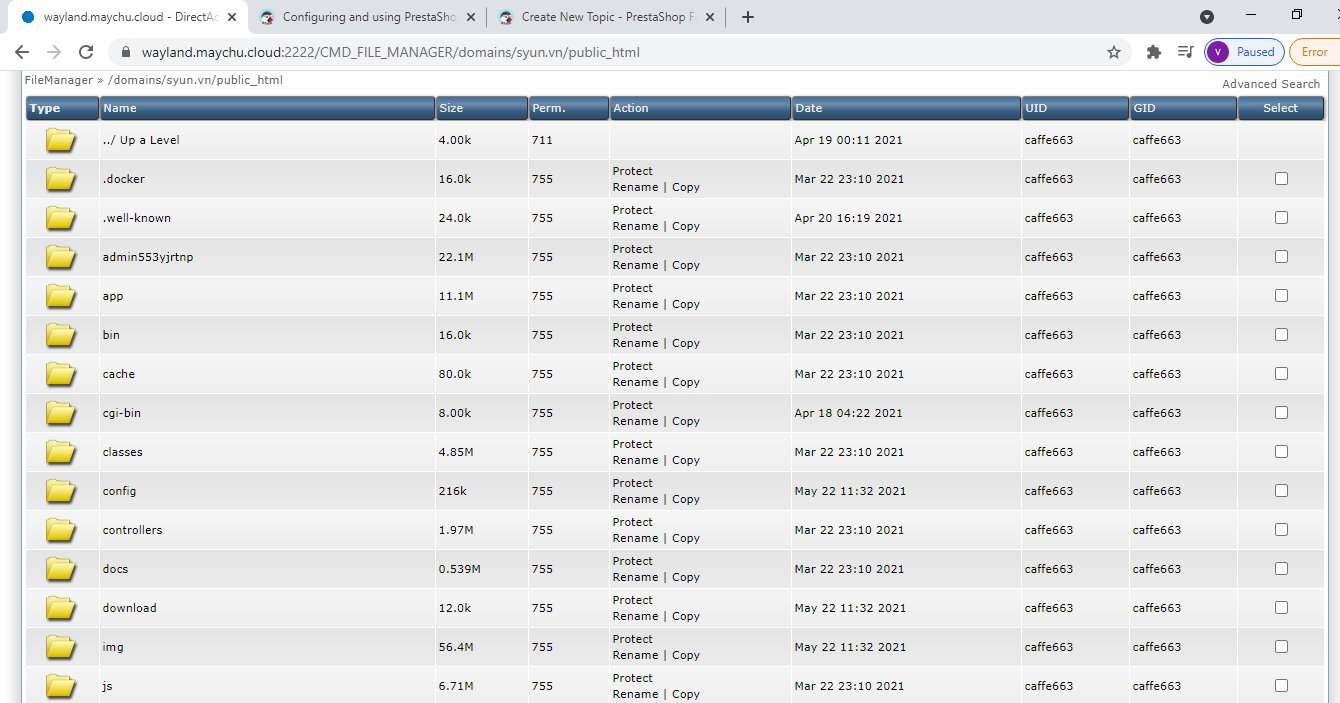This screenshot has width=1340, height=703.
Task: Click Advanced Search link
Action: coord(1271,84)
